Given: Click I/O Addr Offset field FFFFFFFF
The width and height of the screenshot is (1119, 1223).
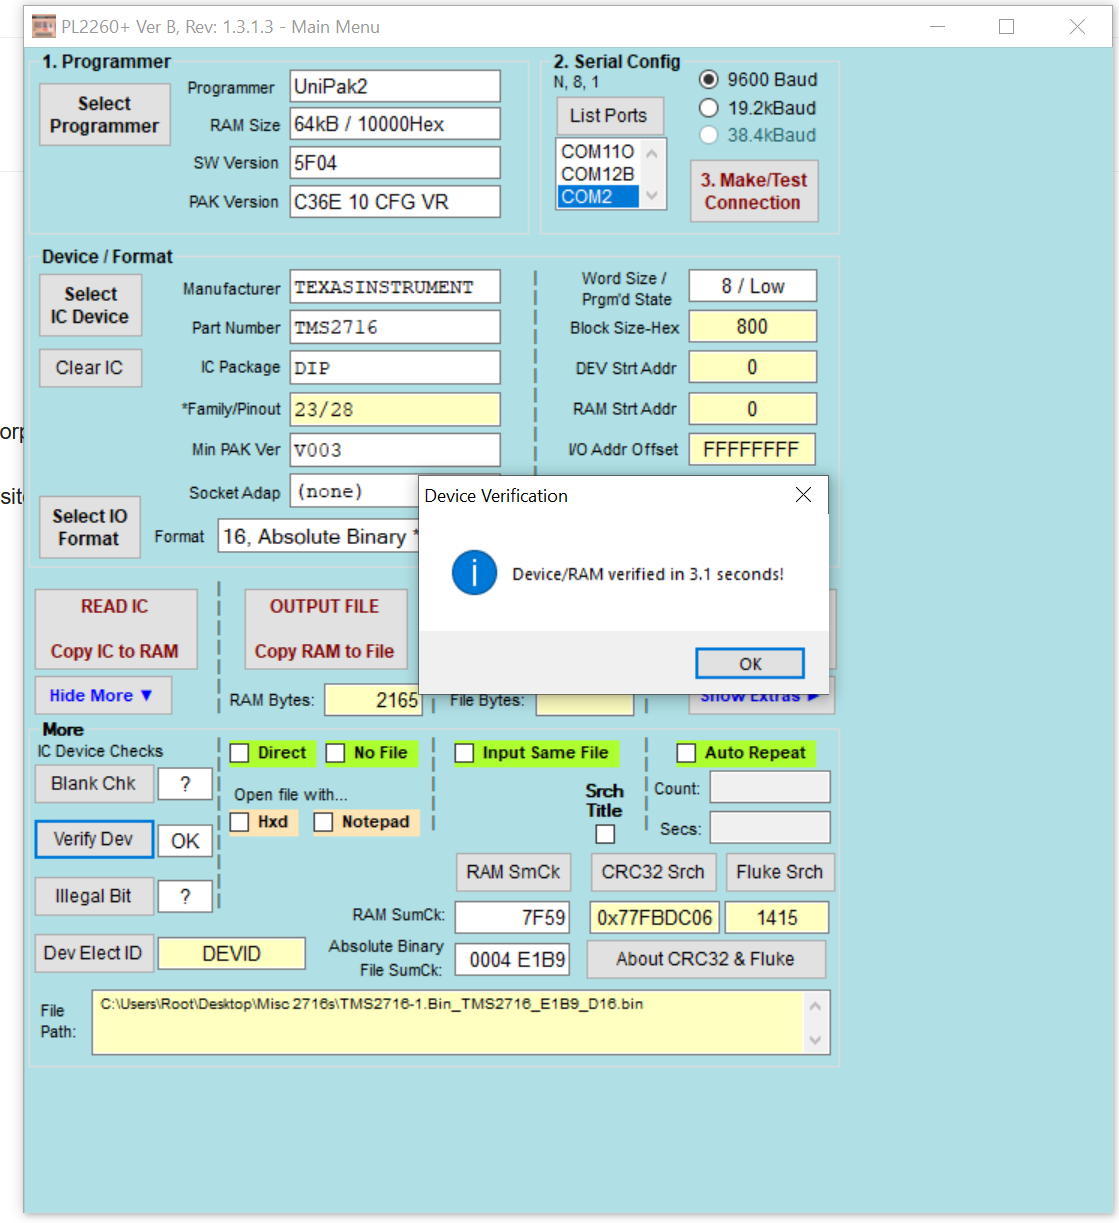Looking at the screenshot, I should 752,450.
